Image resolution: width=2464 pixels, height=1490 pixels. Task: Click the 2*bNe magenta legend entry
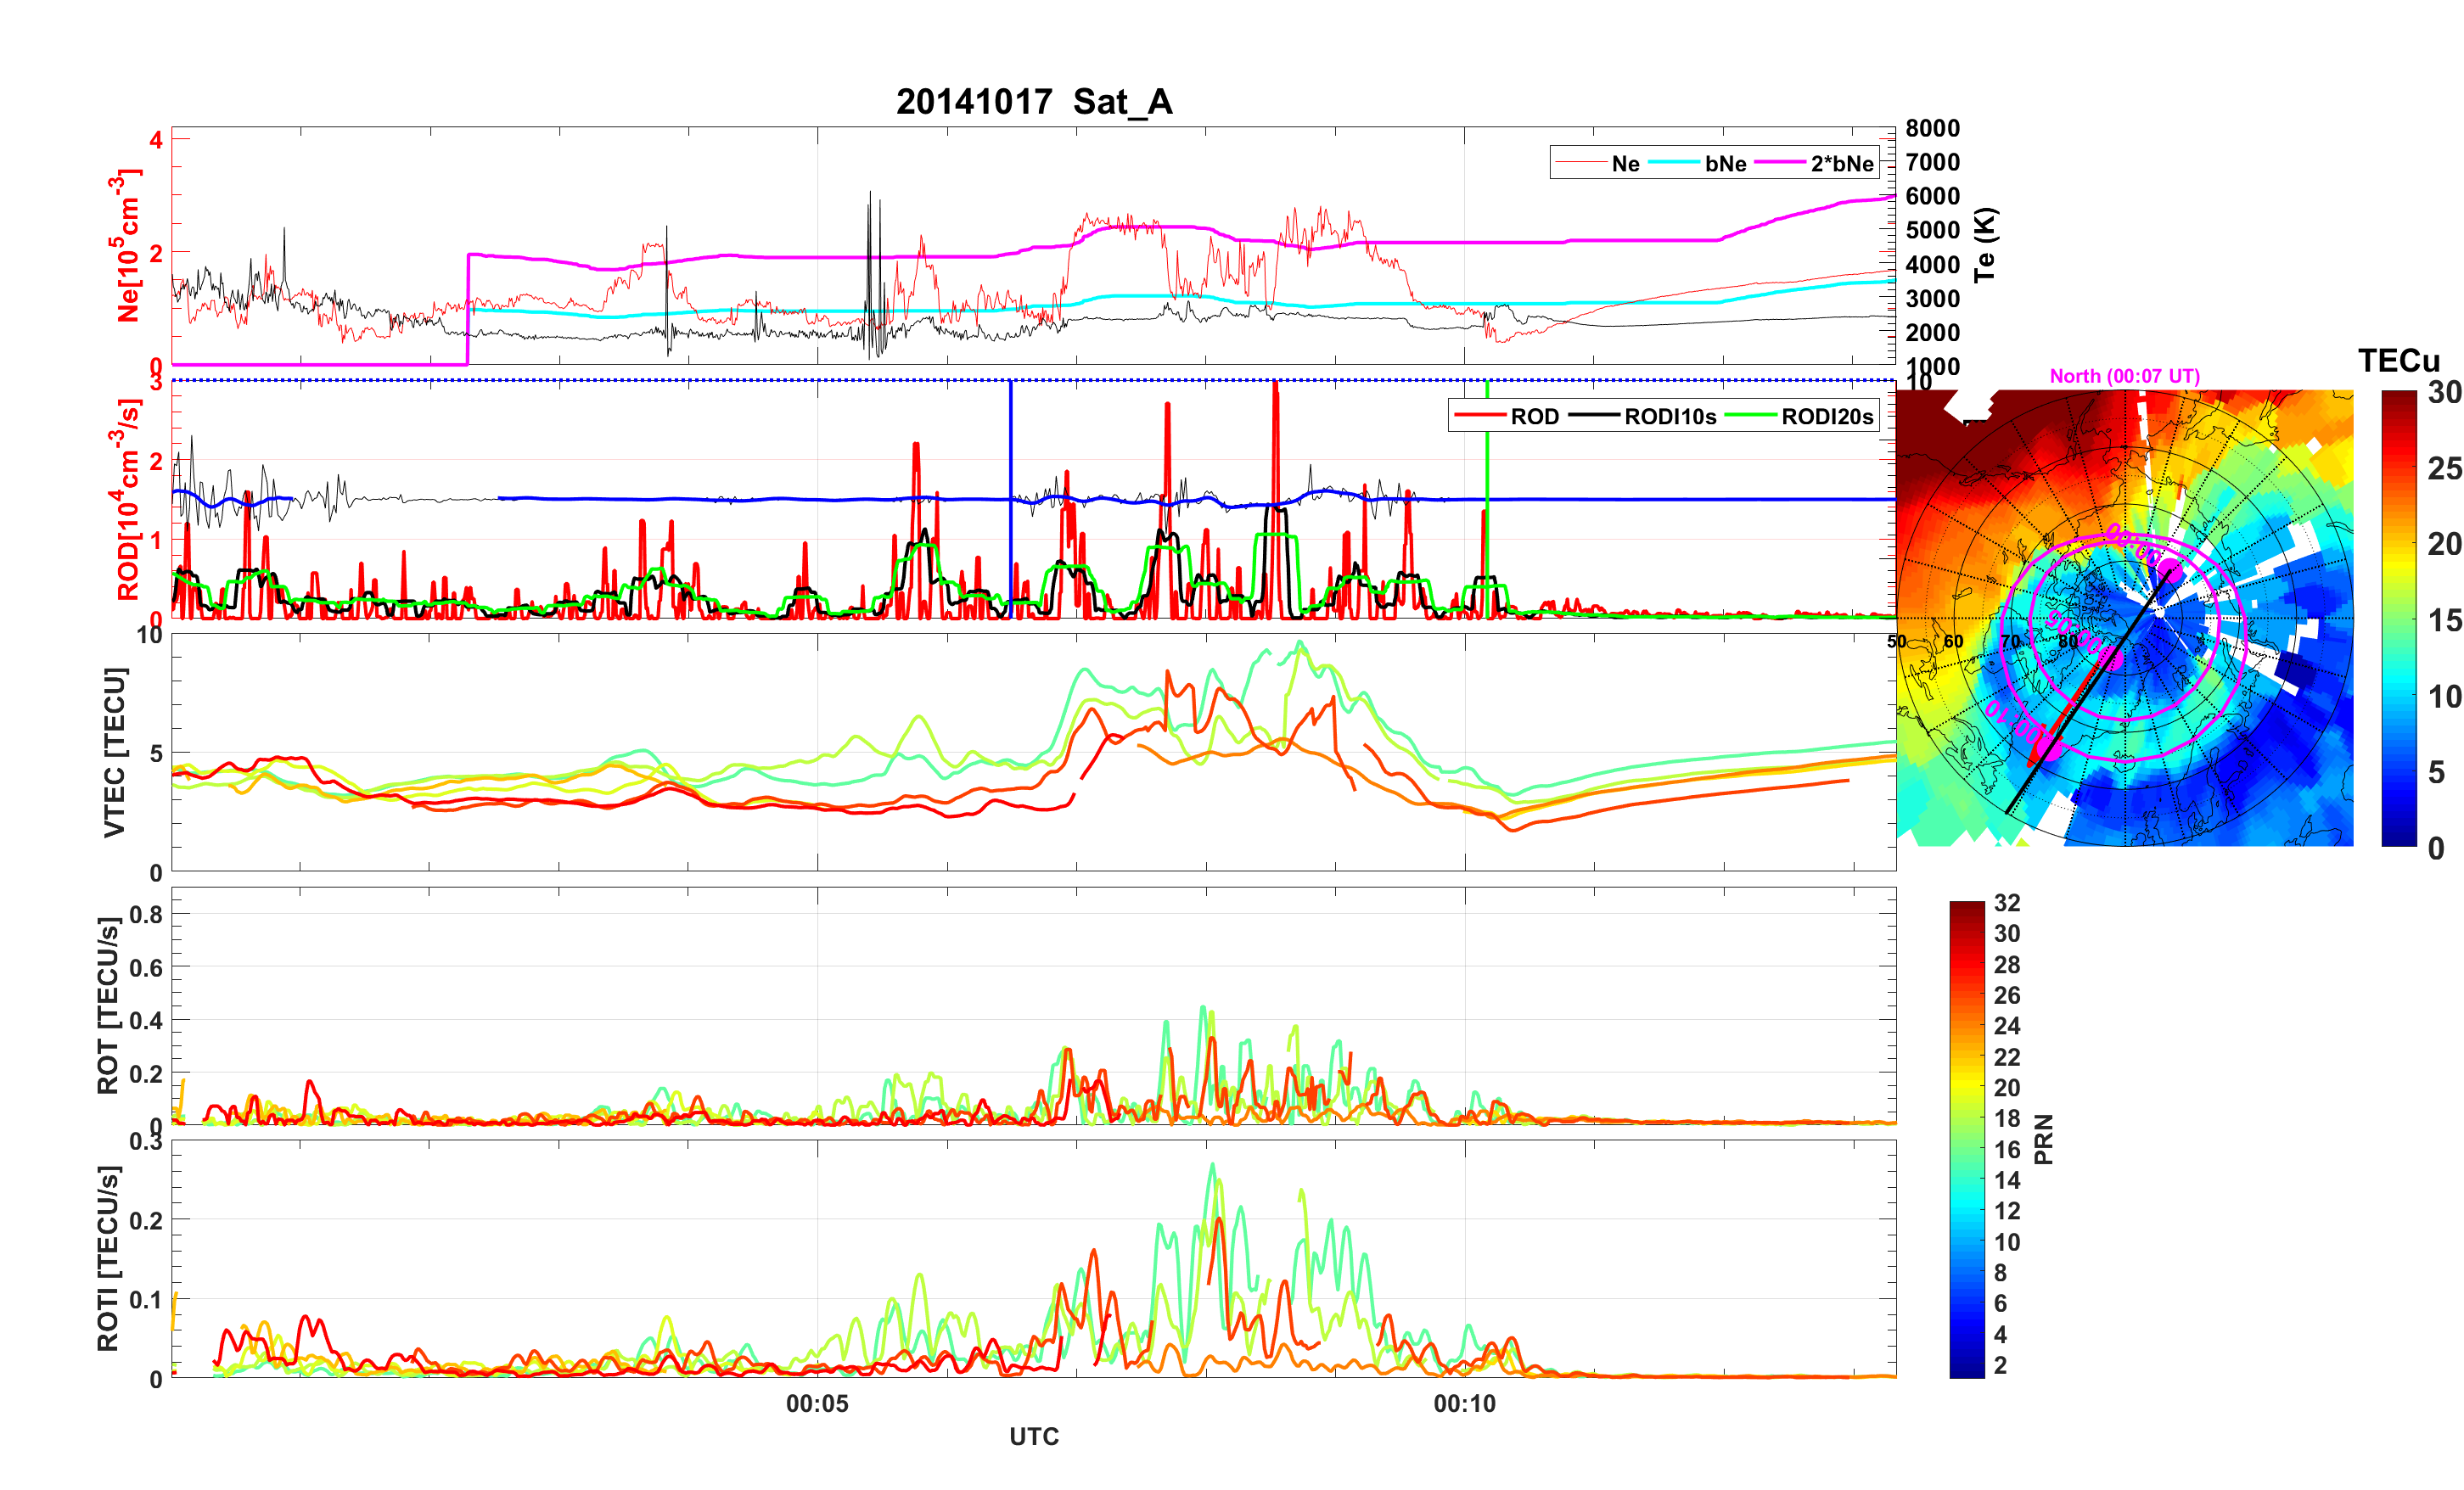[x=1841, y=163]
